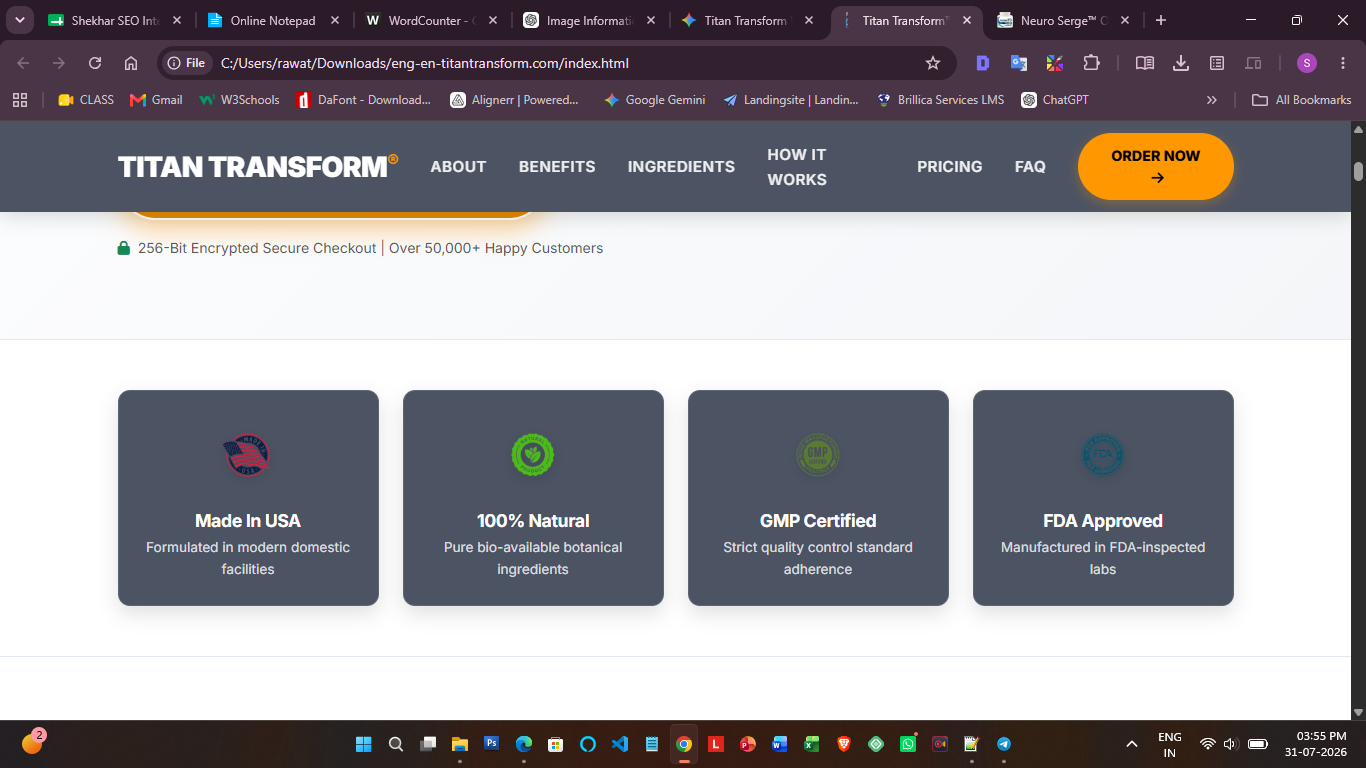The image size is (1366, 768).
Task: Open a new browser tab
Action: pyautogui.click(x=1161, y=20)
